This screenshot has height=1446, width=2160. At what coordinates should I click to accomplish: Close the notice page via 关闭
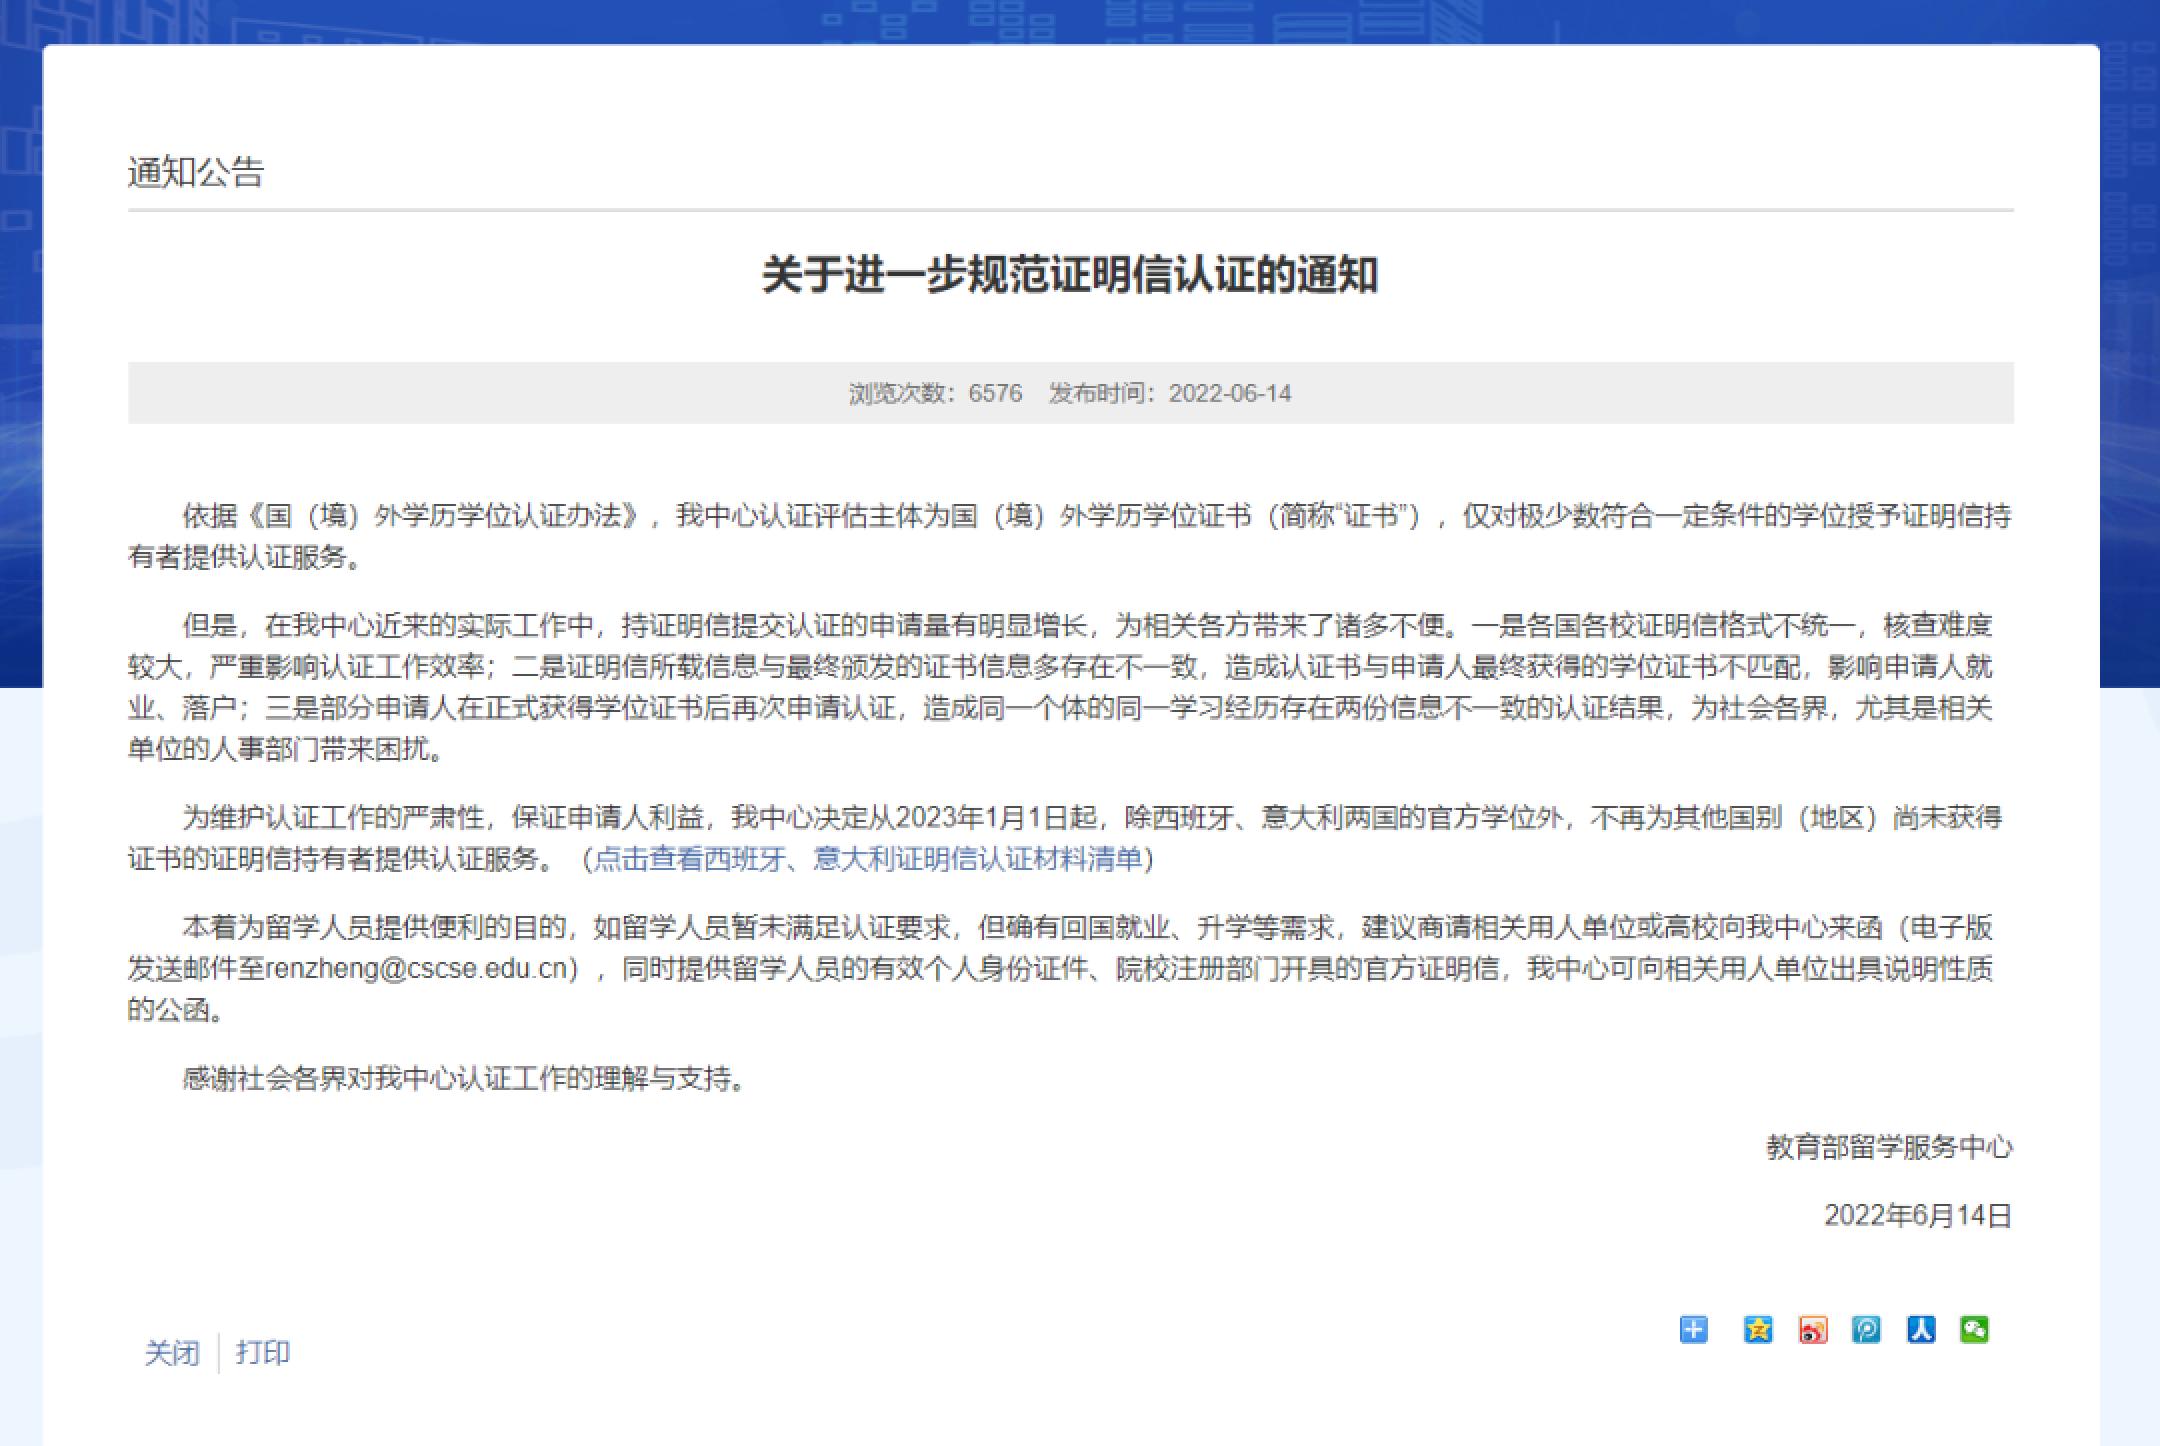(x=172, y=1352)
